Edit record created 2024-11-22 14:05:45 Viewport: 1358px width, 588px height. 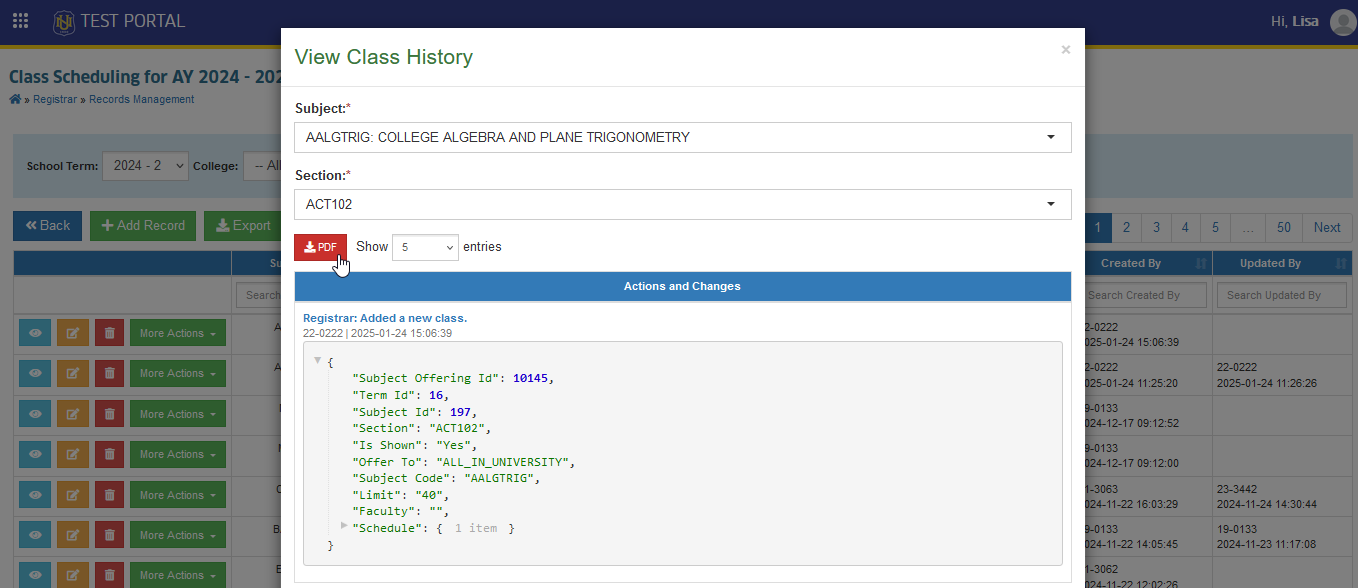[72, 535]
